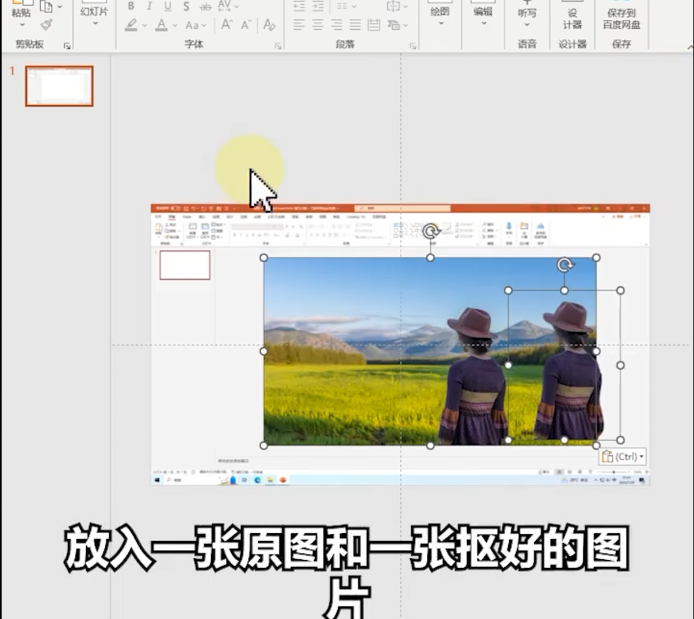This screenshot has height=619, width=694.
Task: Open the Paste Options (Ctrl) button
Action: coord(622,457)
